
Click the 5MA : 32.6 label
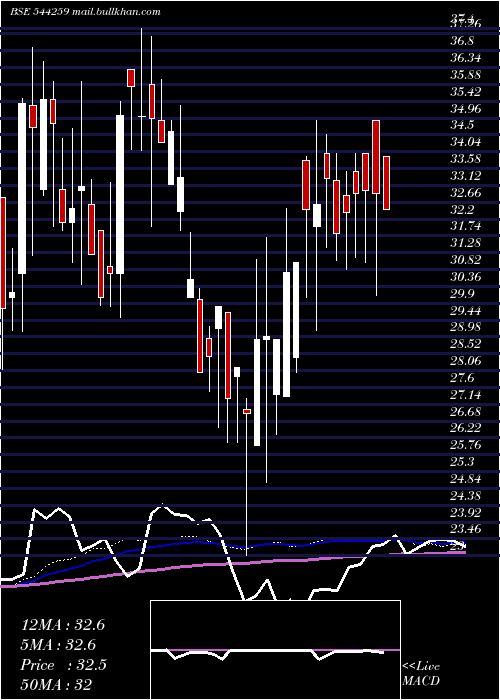(x=58, y=645)
